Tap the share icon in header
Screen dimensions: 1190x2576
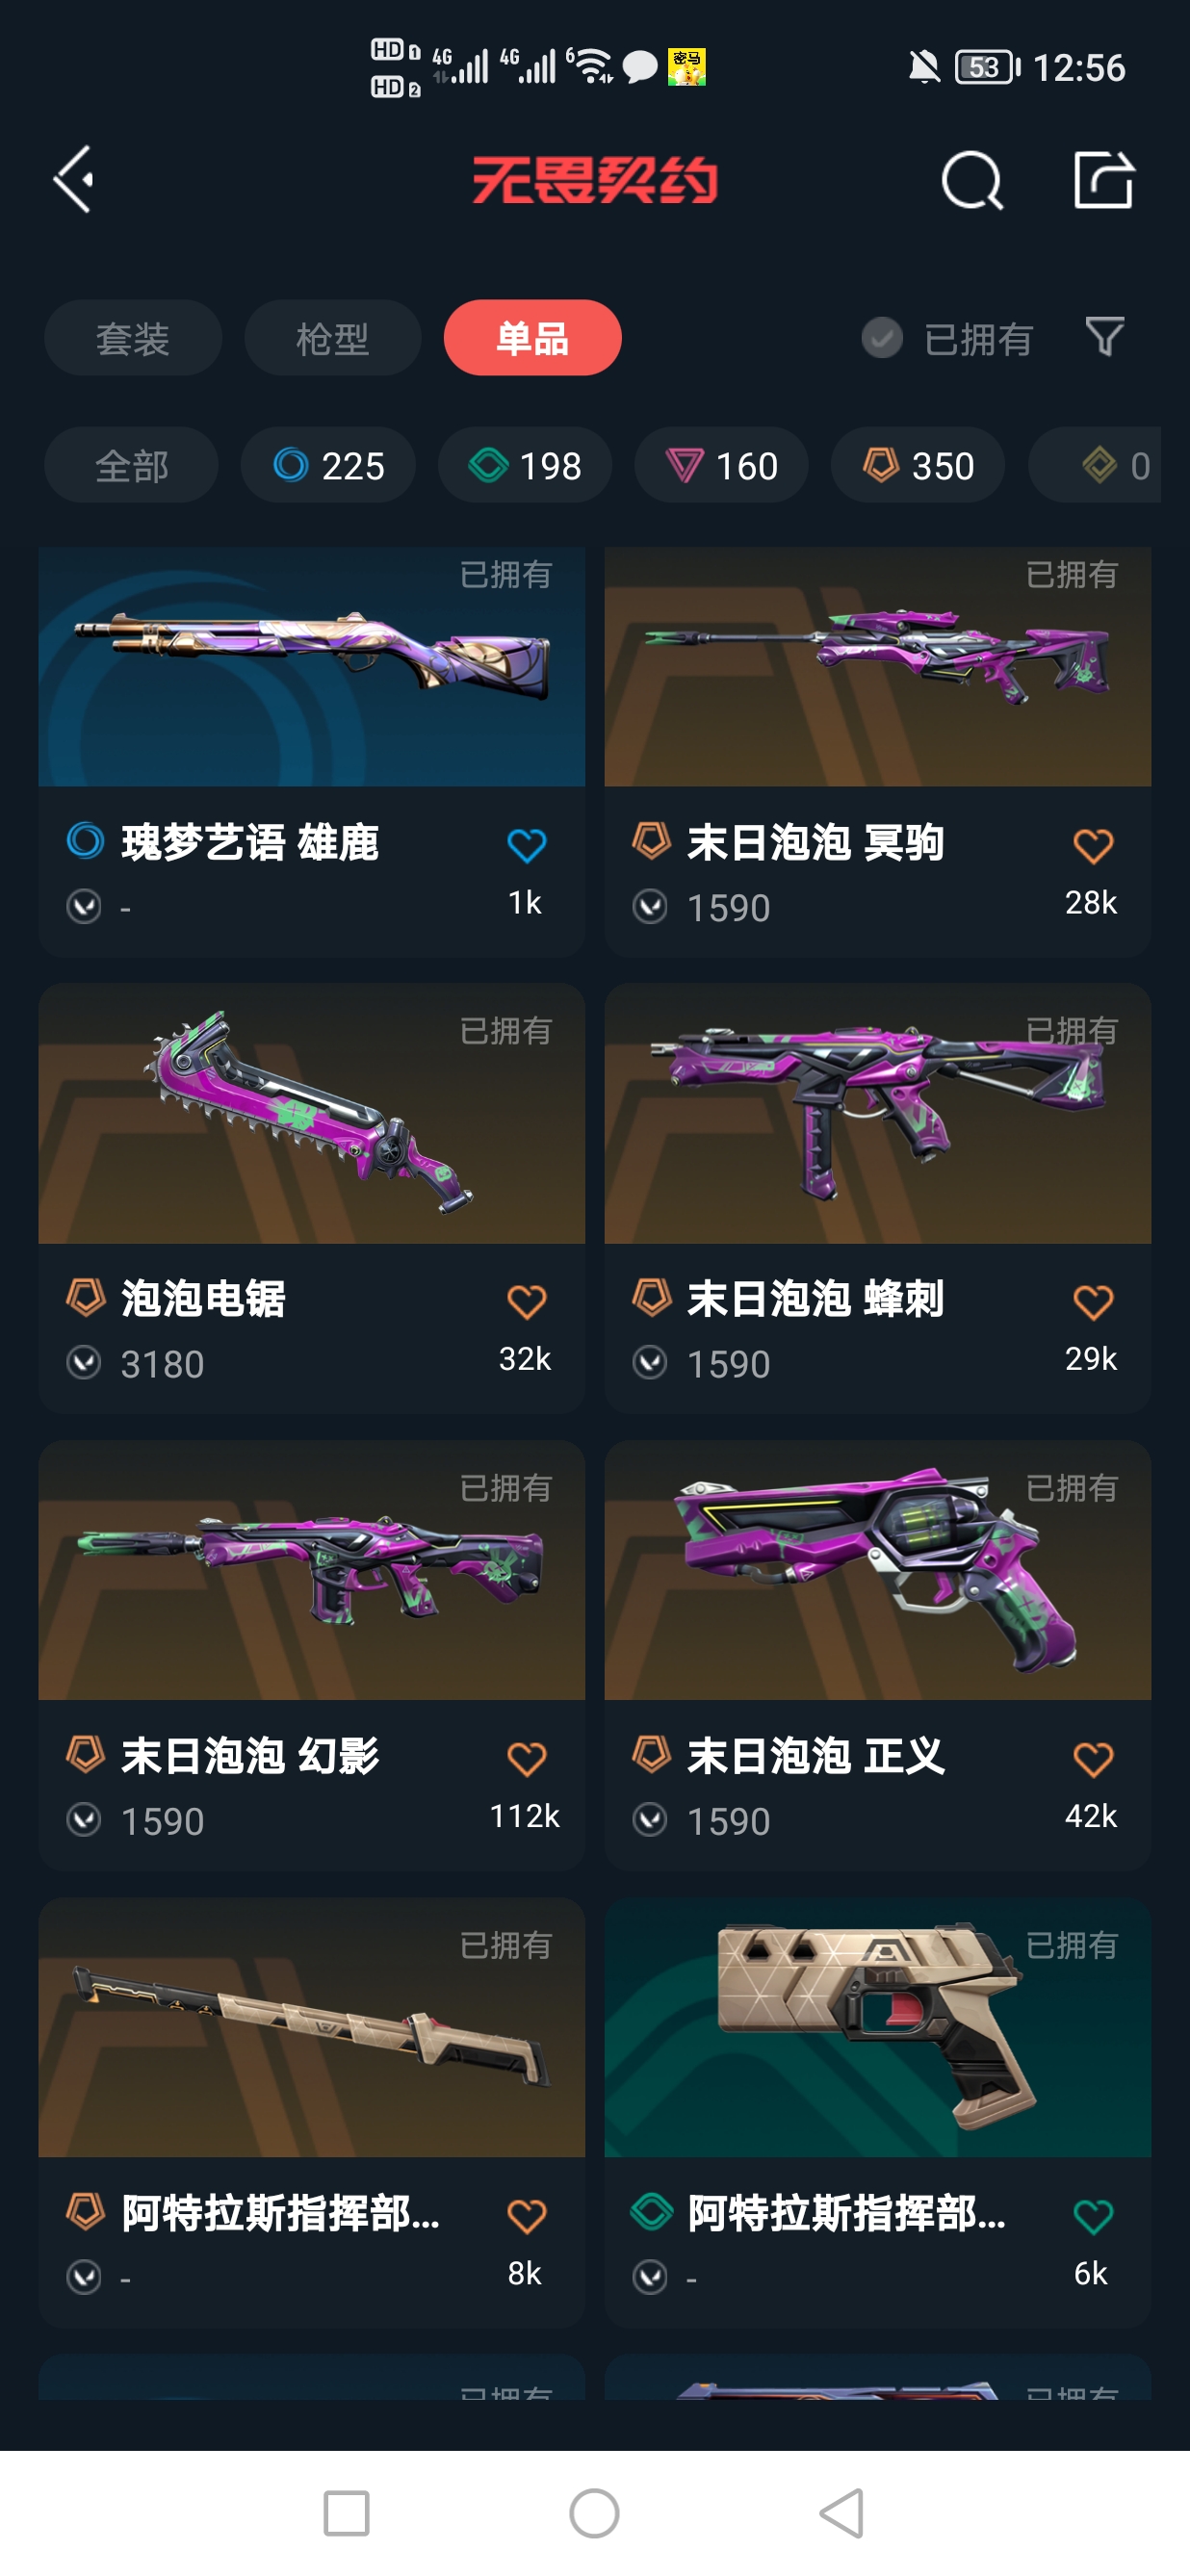[1103, 180]
